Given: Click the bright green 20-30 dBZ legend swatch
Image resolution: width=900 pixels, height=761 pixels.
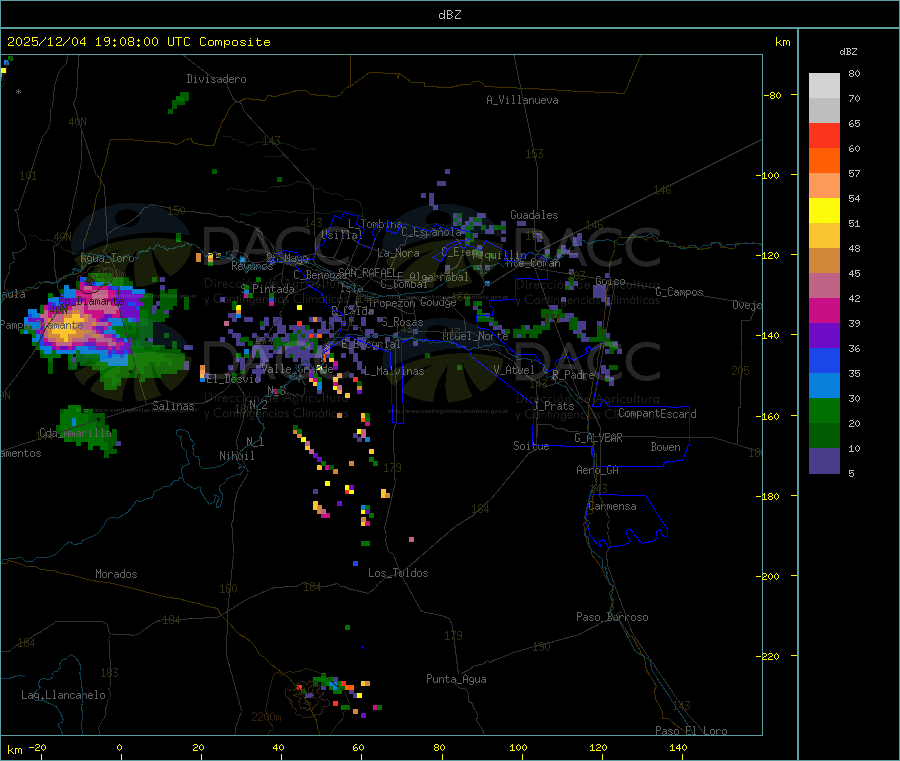Looking at the screenshot, I should [824, 410].
